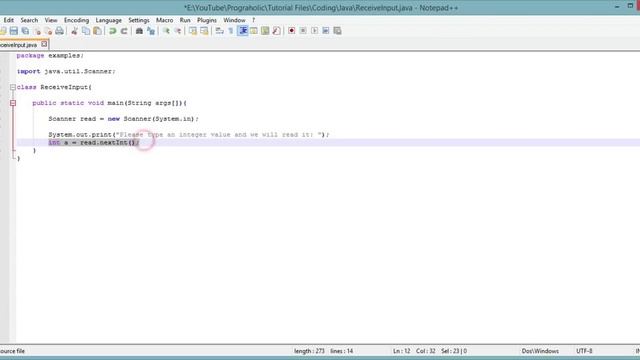Open the ? help menu
The width and height of the screenshot is (640, 360).
pyautogui.click(x=253, y=20)
